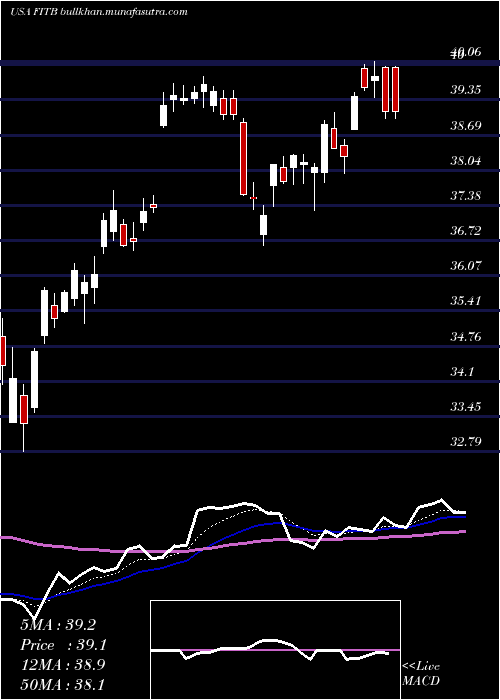Click the 38.69 price axis label
The width and height of the screenshot is (500, 700).
pyautogui.click(x=466, y=125)
